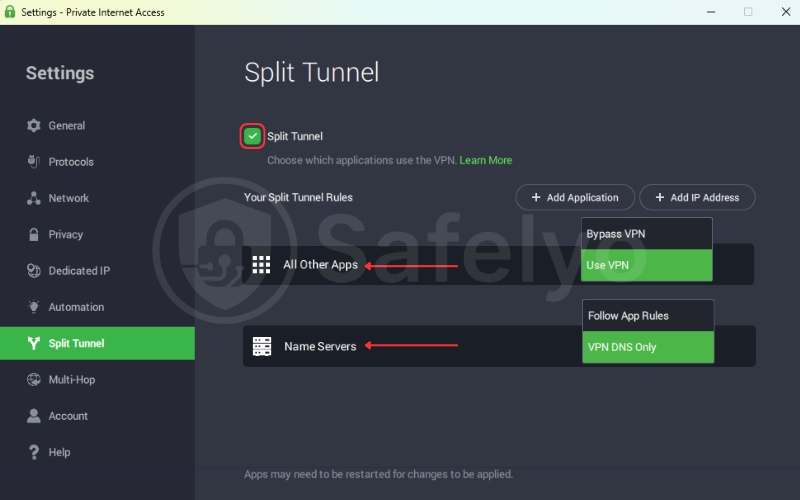Open the Help page label

coord(59,452)
